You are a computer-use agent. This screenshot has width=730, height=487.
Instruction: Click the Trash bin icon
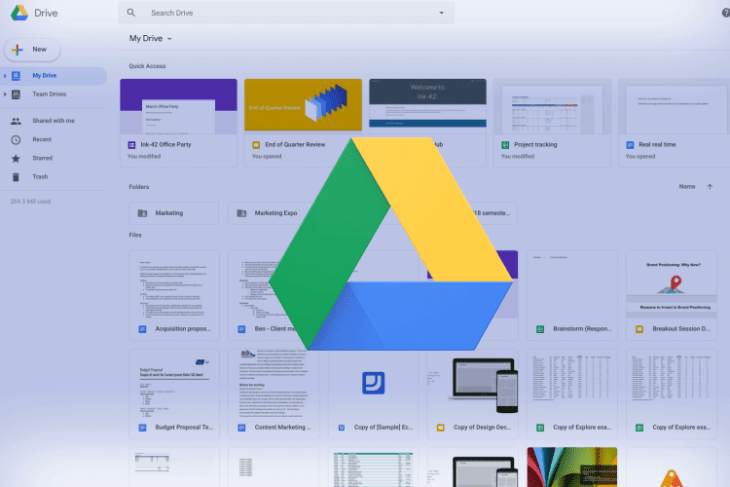16,177
